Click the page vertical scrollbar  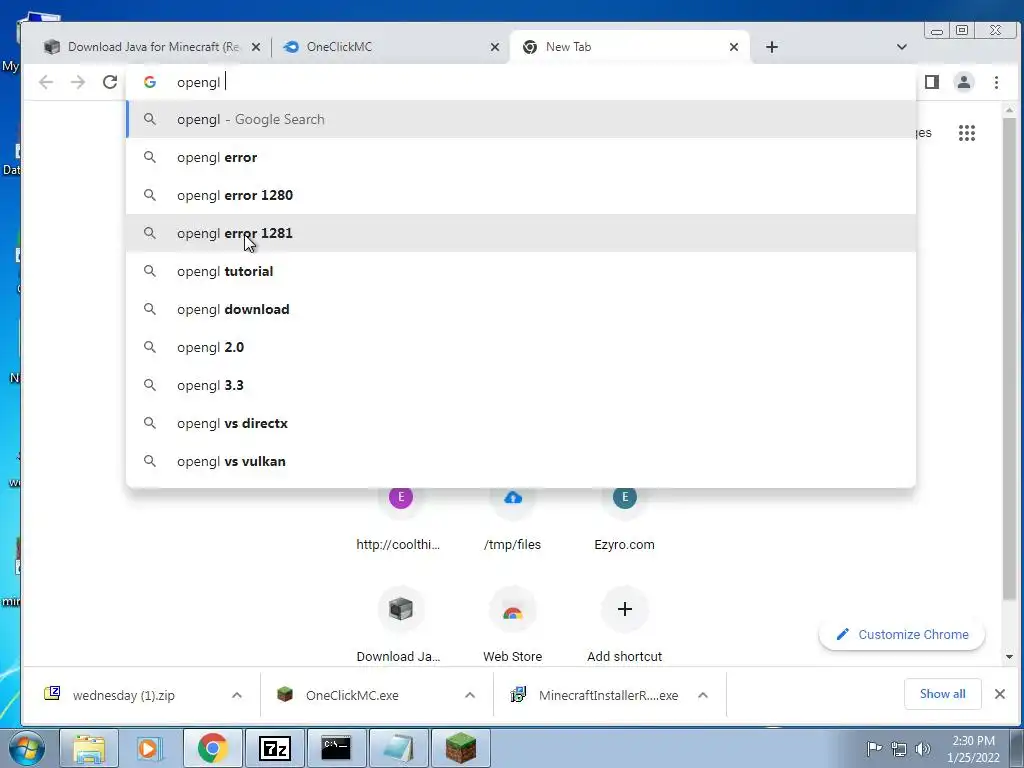point(1010,359)
